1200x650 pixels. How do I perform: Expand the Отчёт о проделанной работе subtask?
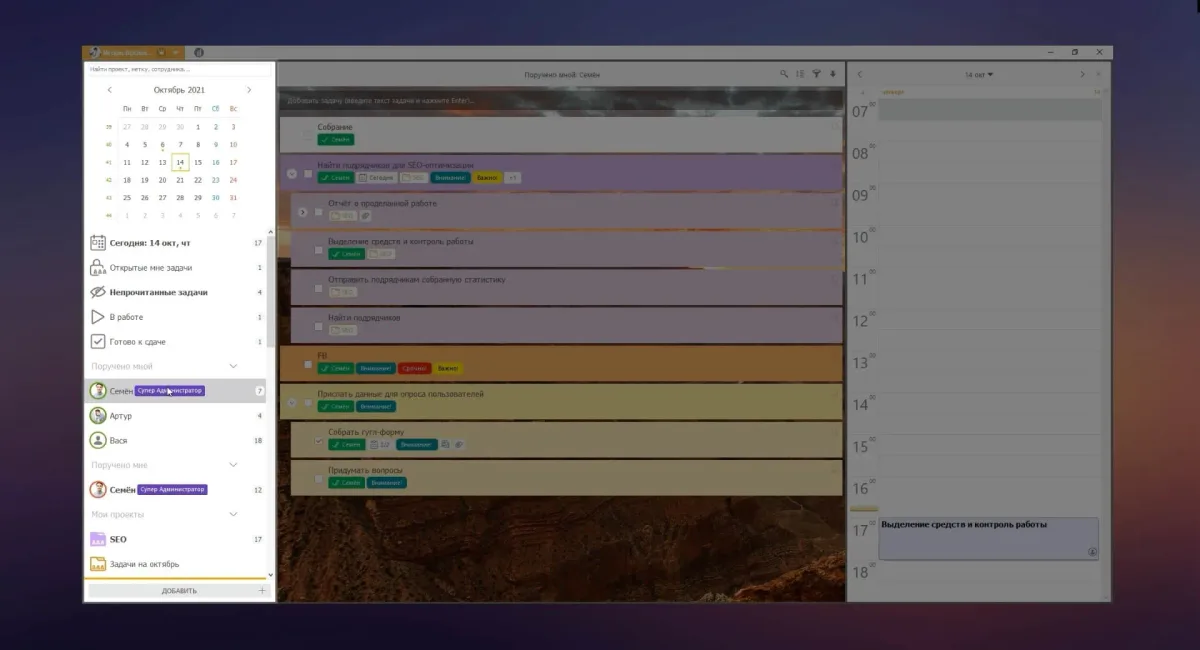[303, 212]
